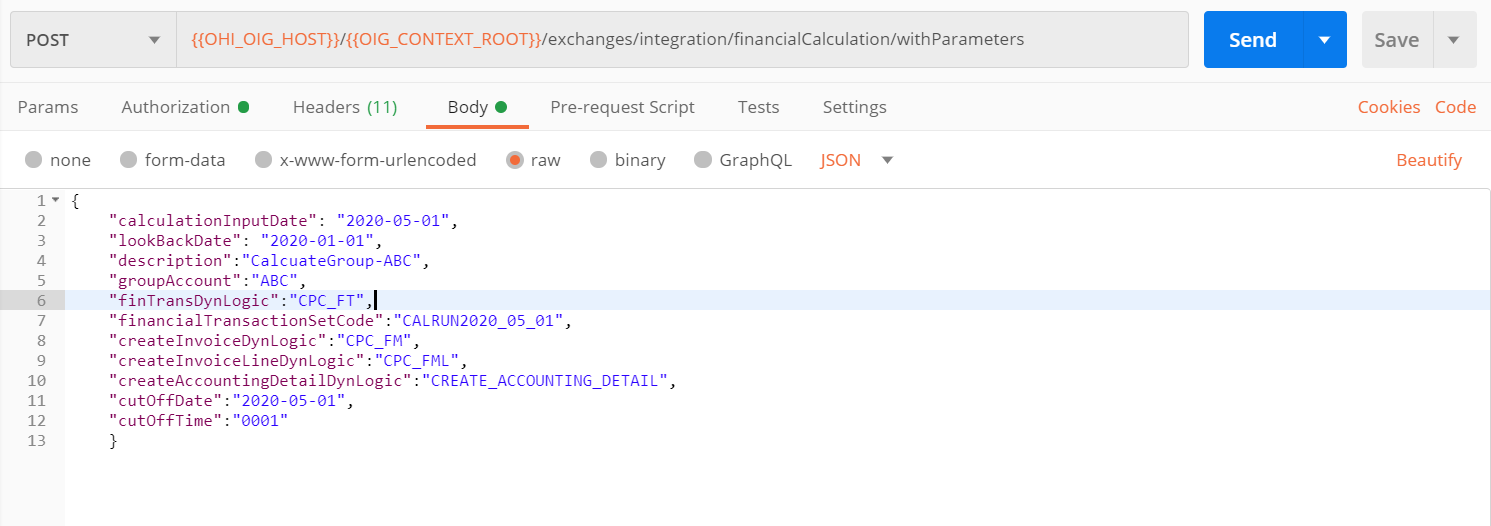
Task: Choose x-www-form-urlencoded body type
Action: coord(365,160)
